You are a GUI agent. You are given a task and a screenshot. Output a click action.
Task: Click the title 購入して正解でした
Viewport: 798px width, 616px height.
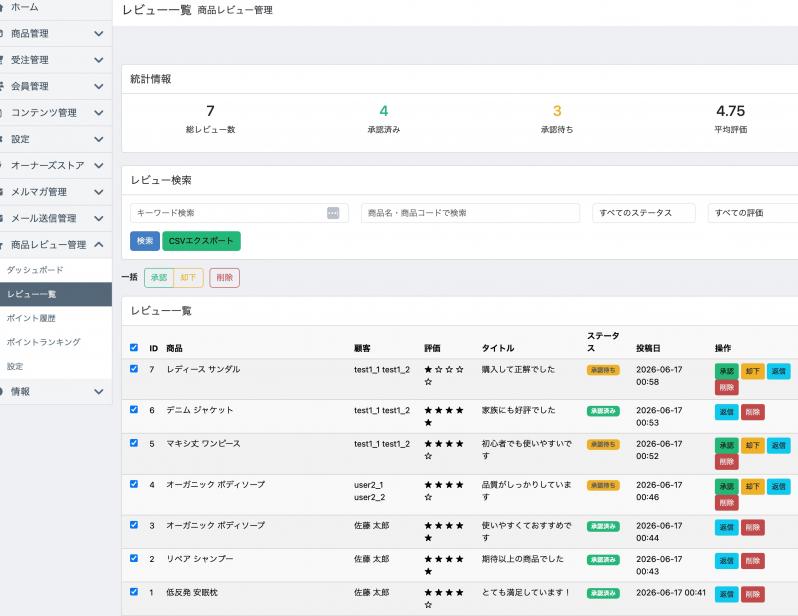click(518, 370)
